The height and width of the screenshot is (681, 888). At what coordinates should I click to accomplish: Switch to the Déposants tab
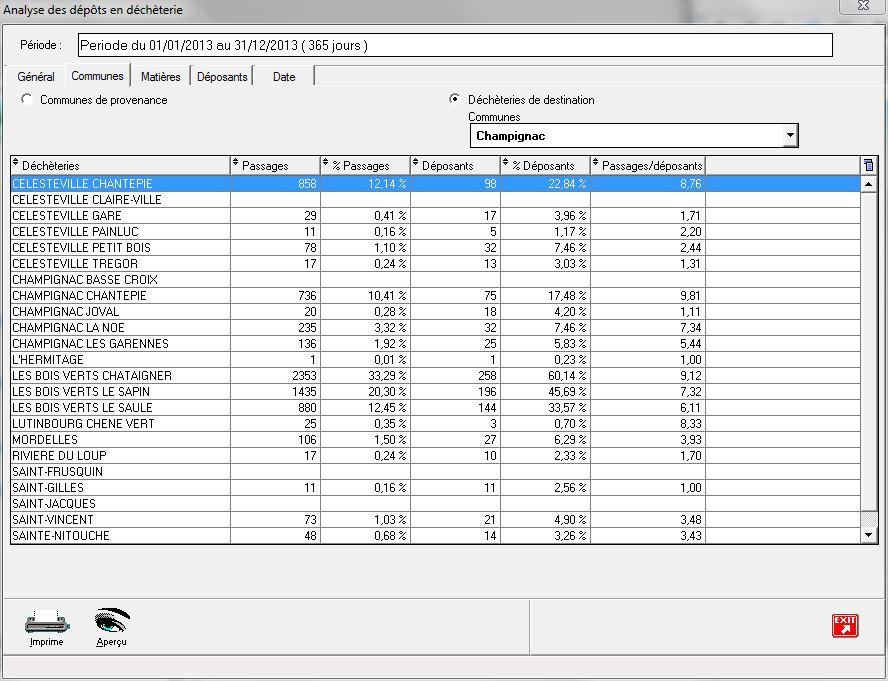click(222, 77)
